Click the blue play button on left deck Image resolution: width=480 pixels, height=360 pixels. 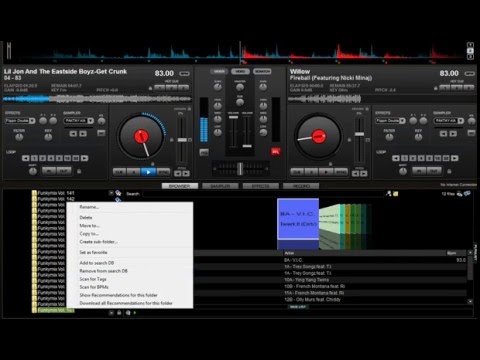pyautogui.click(x=148, y=172)
